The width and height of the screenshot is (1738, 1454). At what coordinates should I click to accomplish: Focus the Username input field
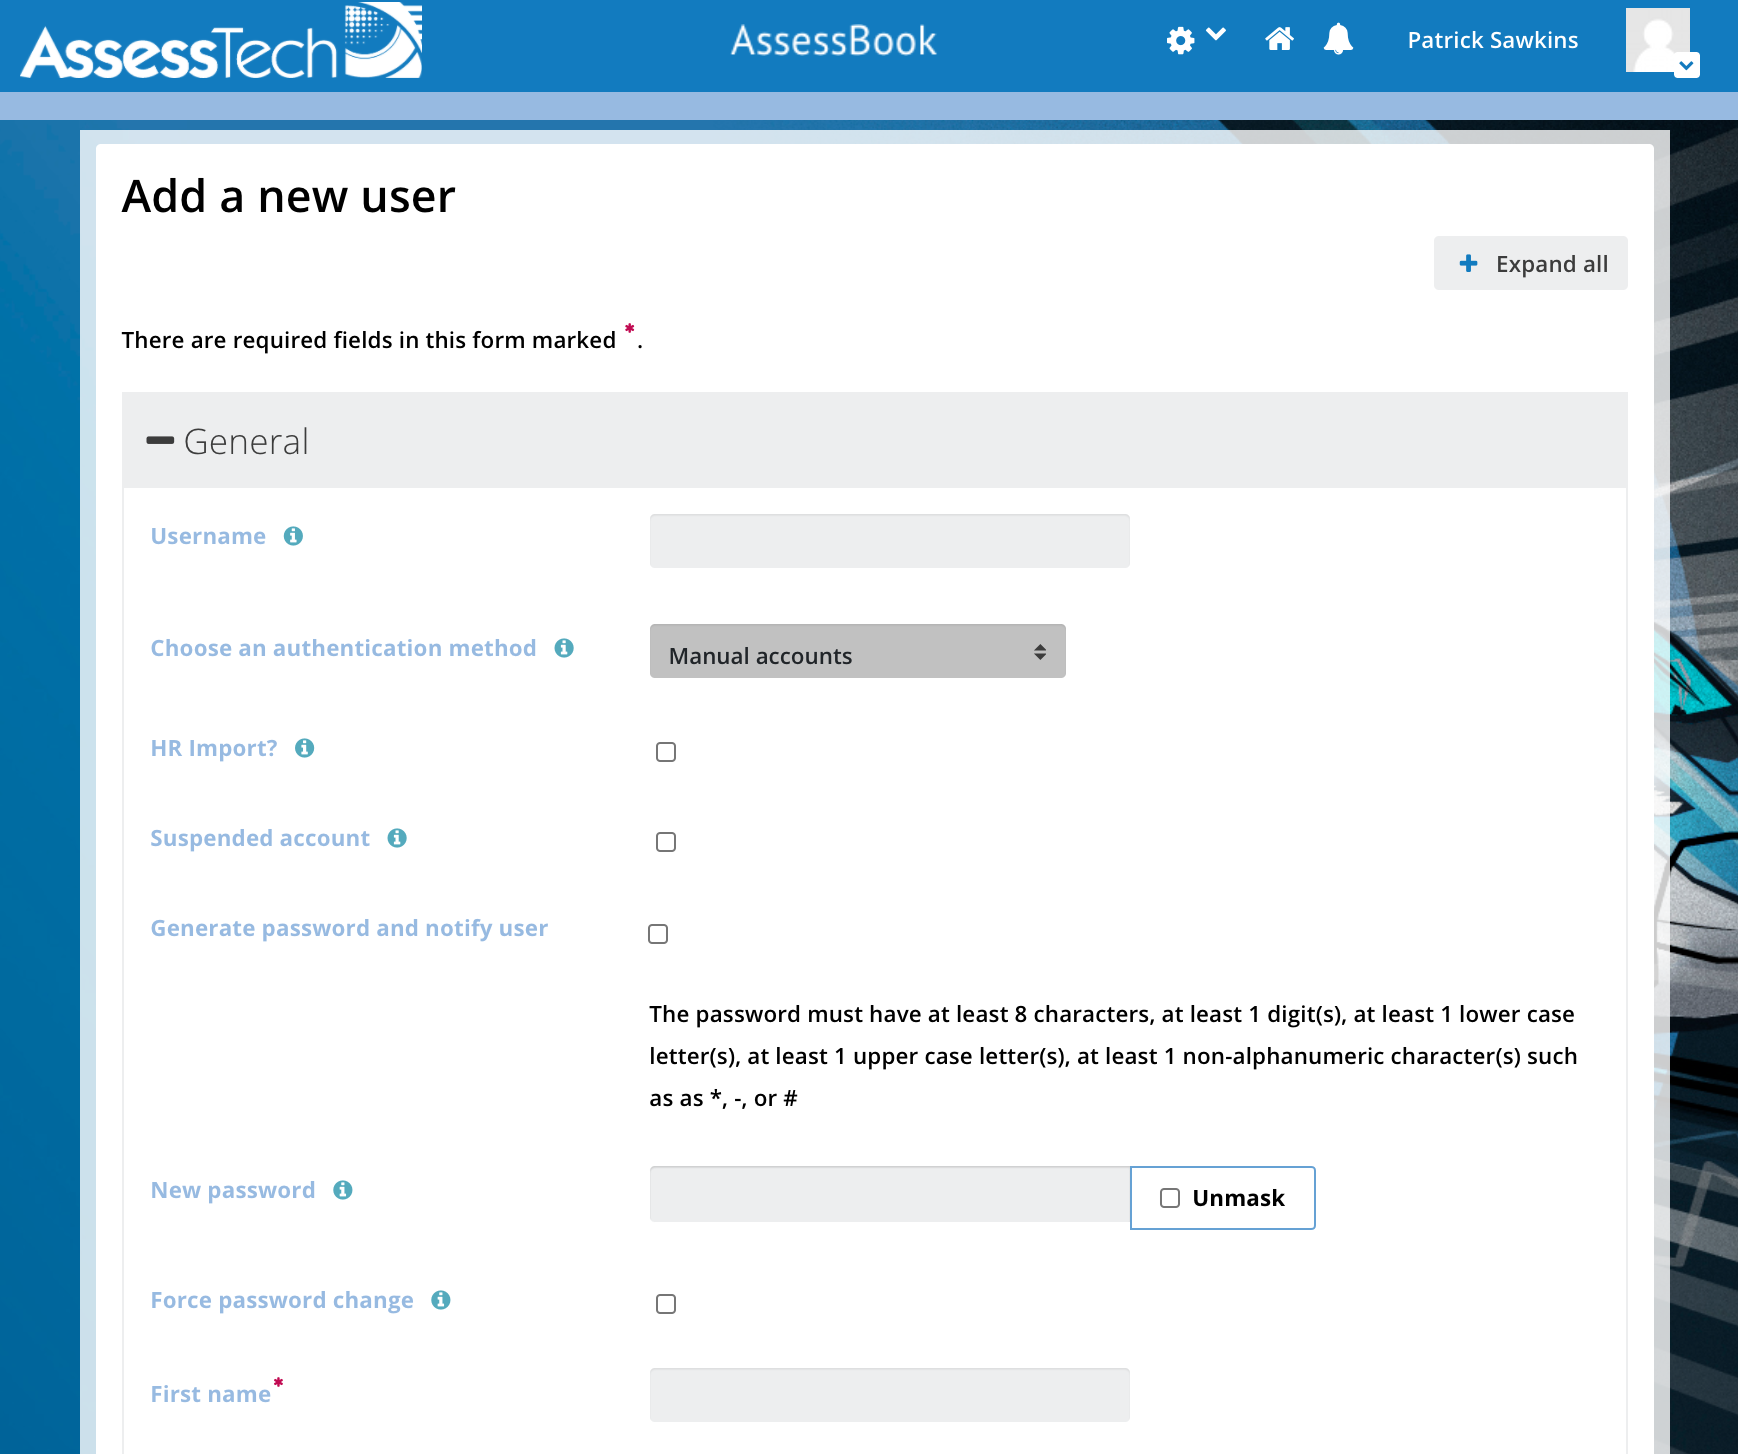click(890, 541)
